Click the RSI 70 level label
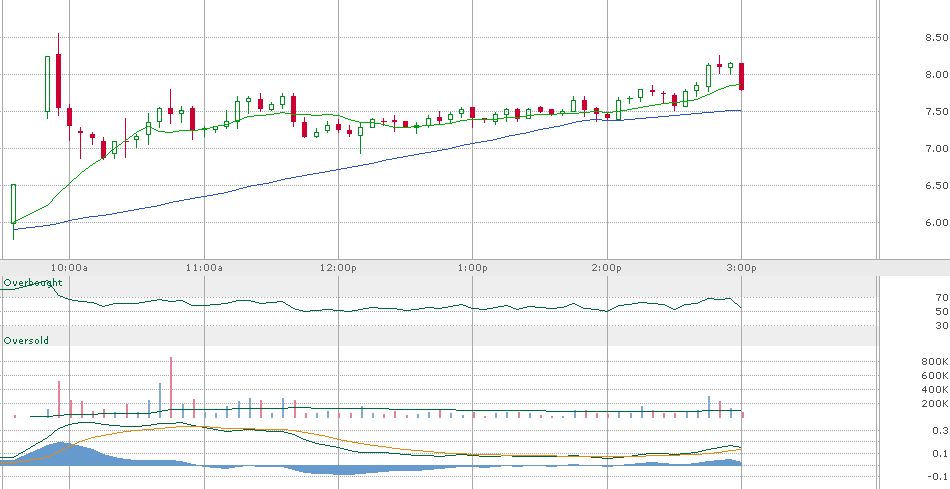 [942, 298]
